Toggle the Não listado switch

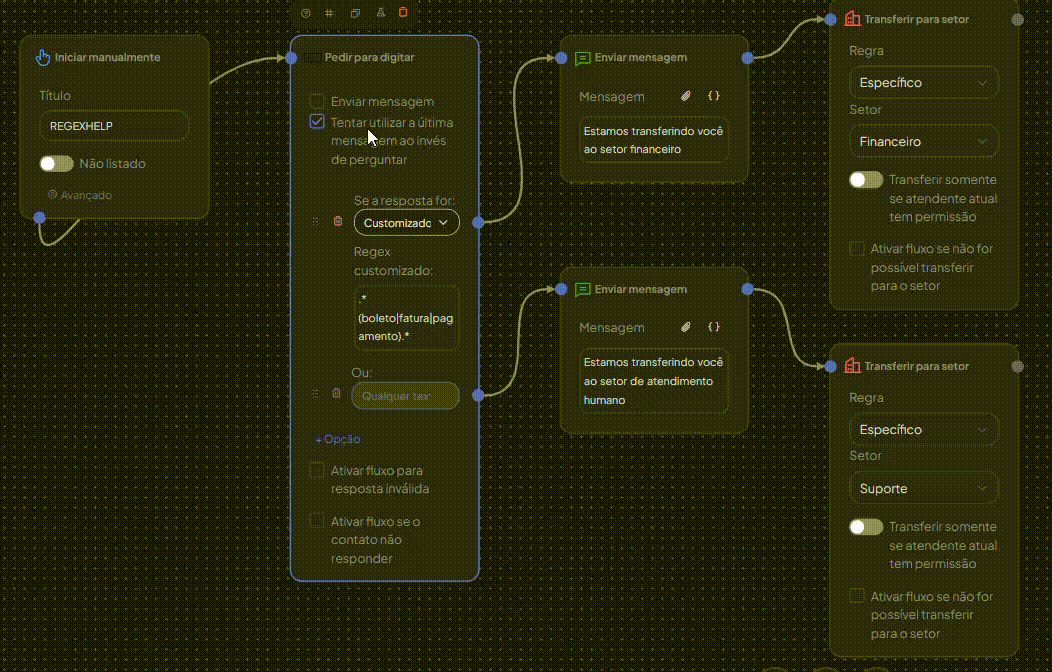pos(56,163)
